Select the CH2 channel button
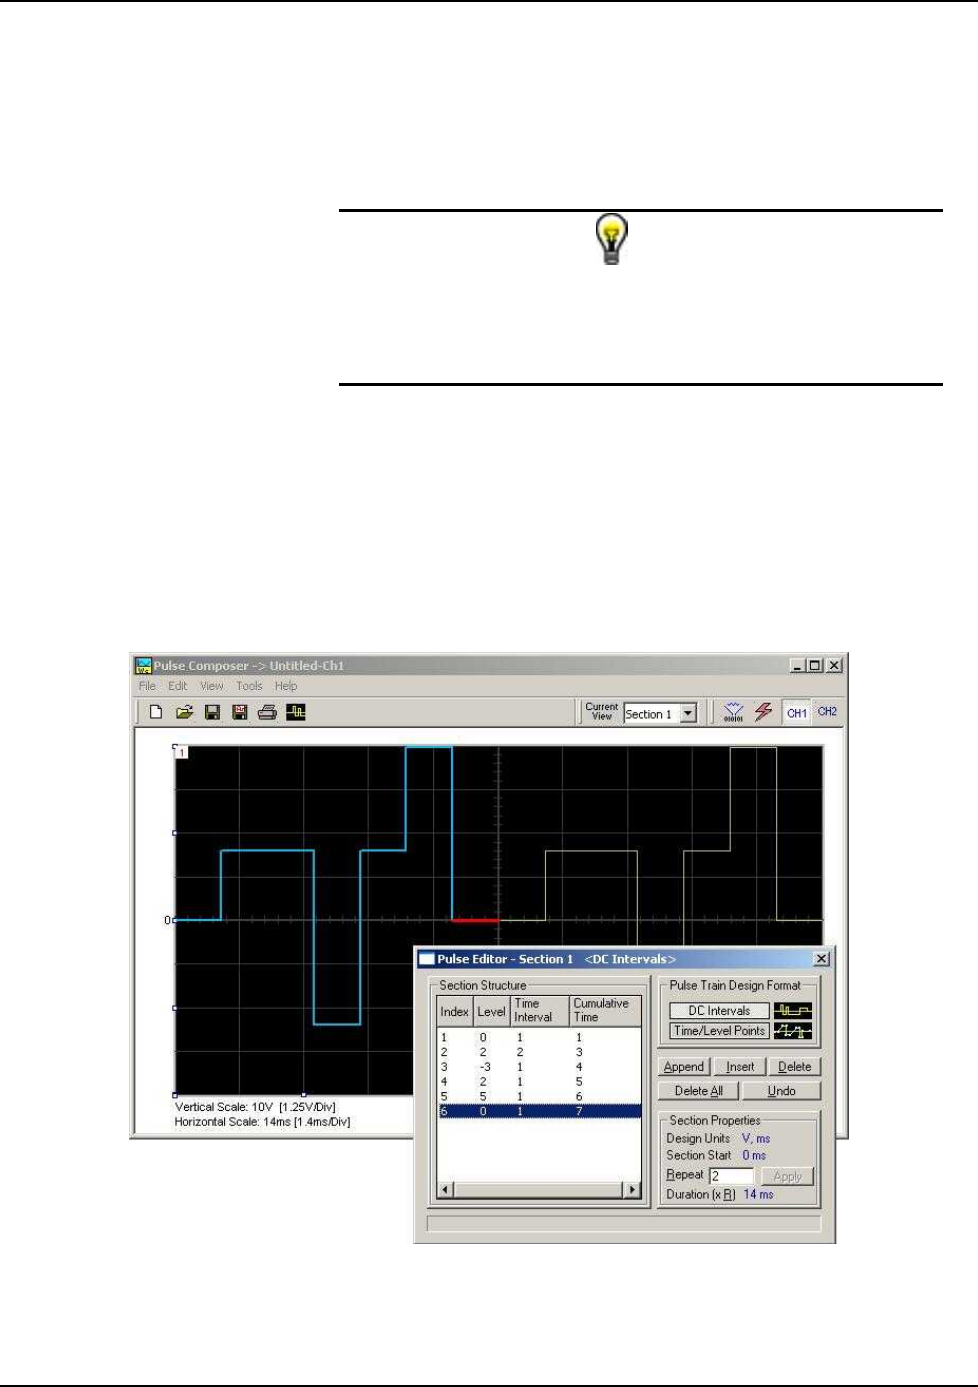 [828, 712]
